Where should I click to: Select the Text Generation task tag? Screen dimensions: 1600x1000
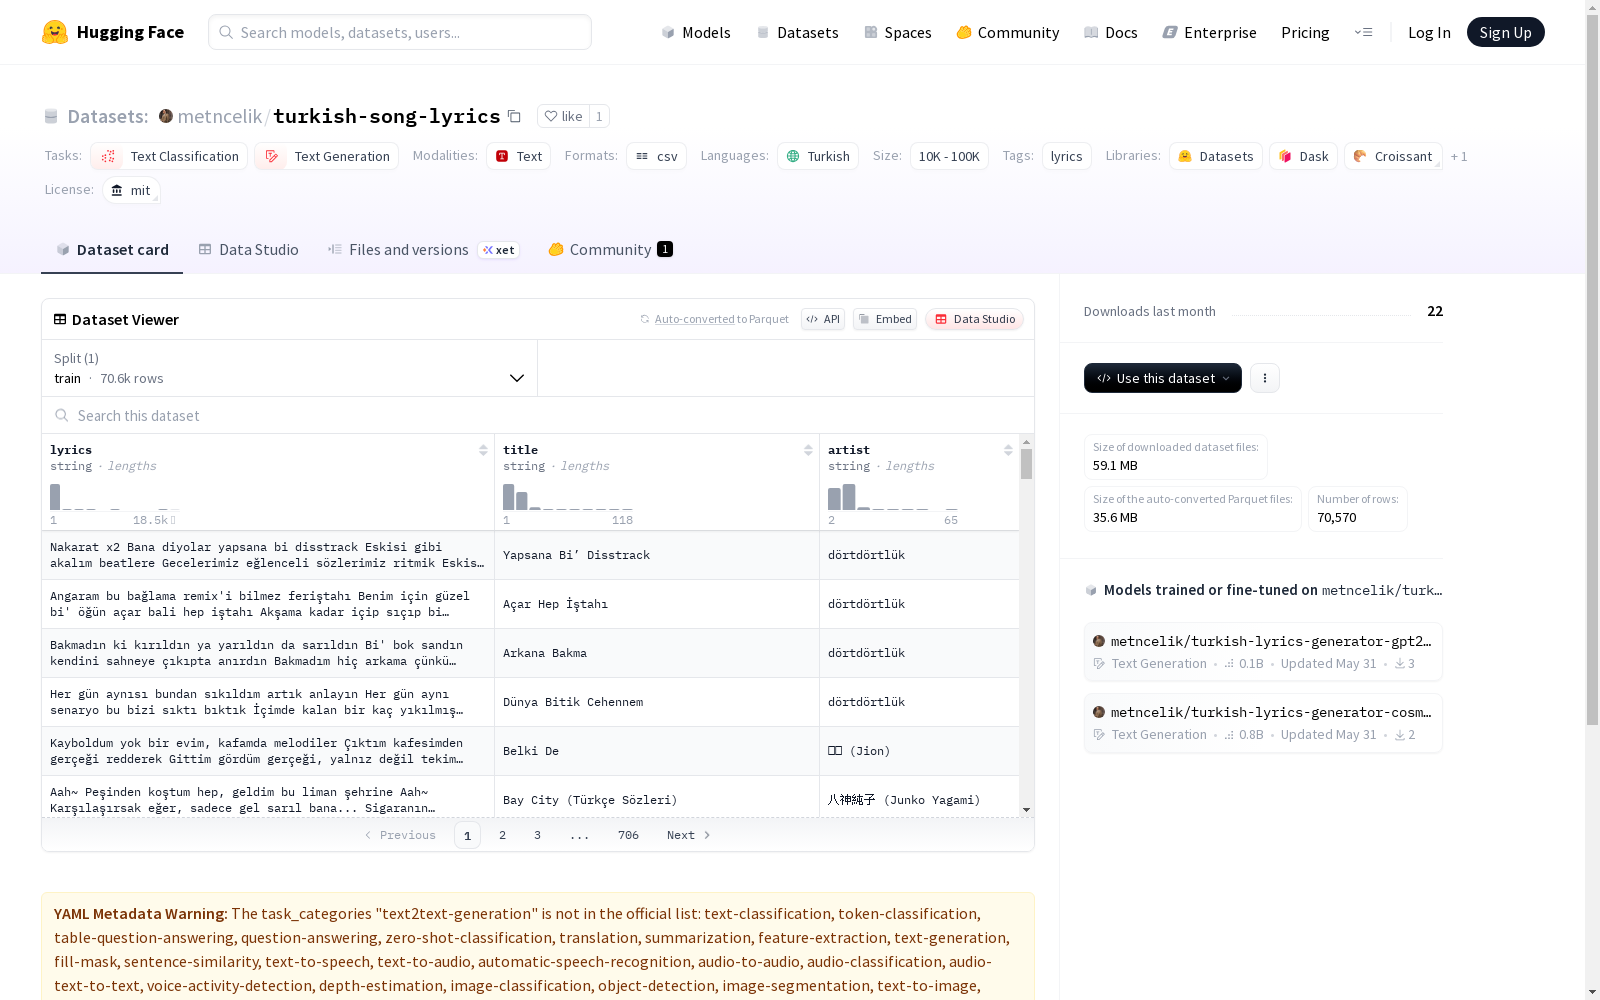click(326, 156)
